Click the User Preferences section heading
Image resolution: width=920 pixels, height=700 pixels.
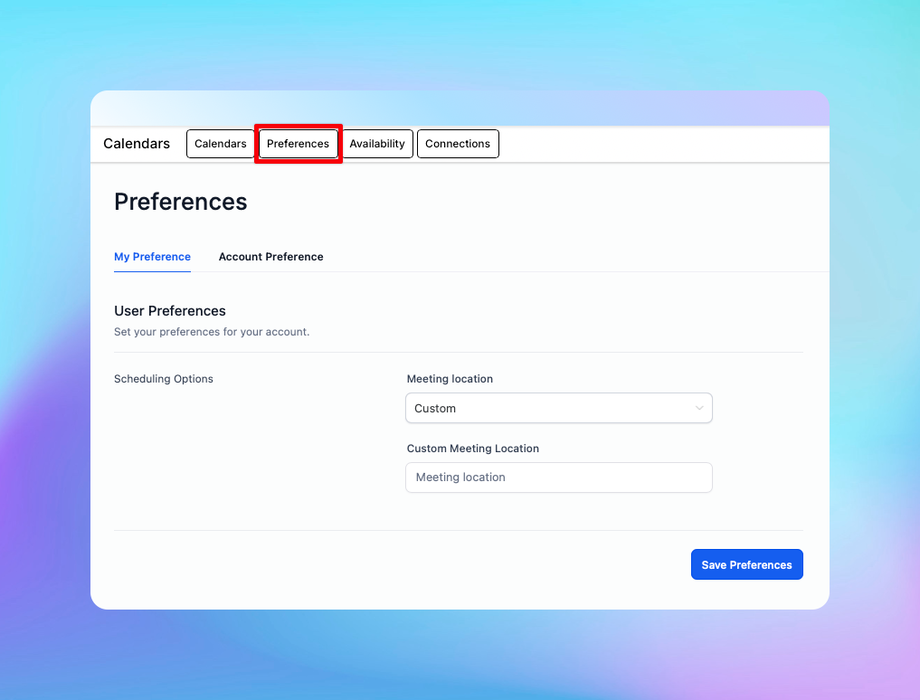tap(170, 311)
